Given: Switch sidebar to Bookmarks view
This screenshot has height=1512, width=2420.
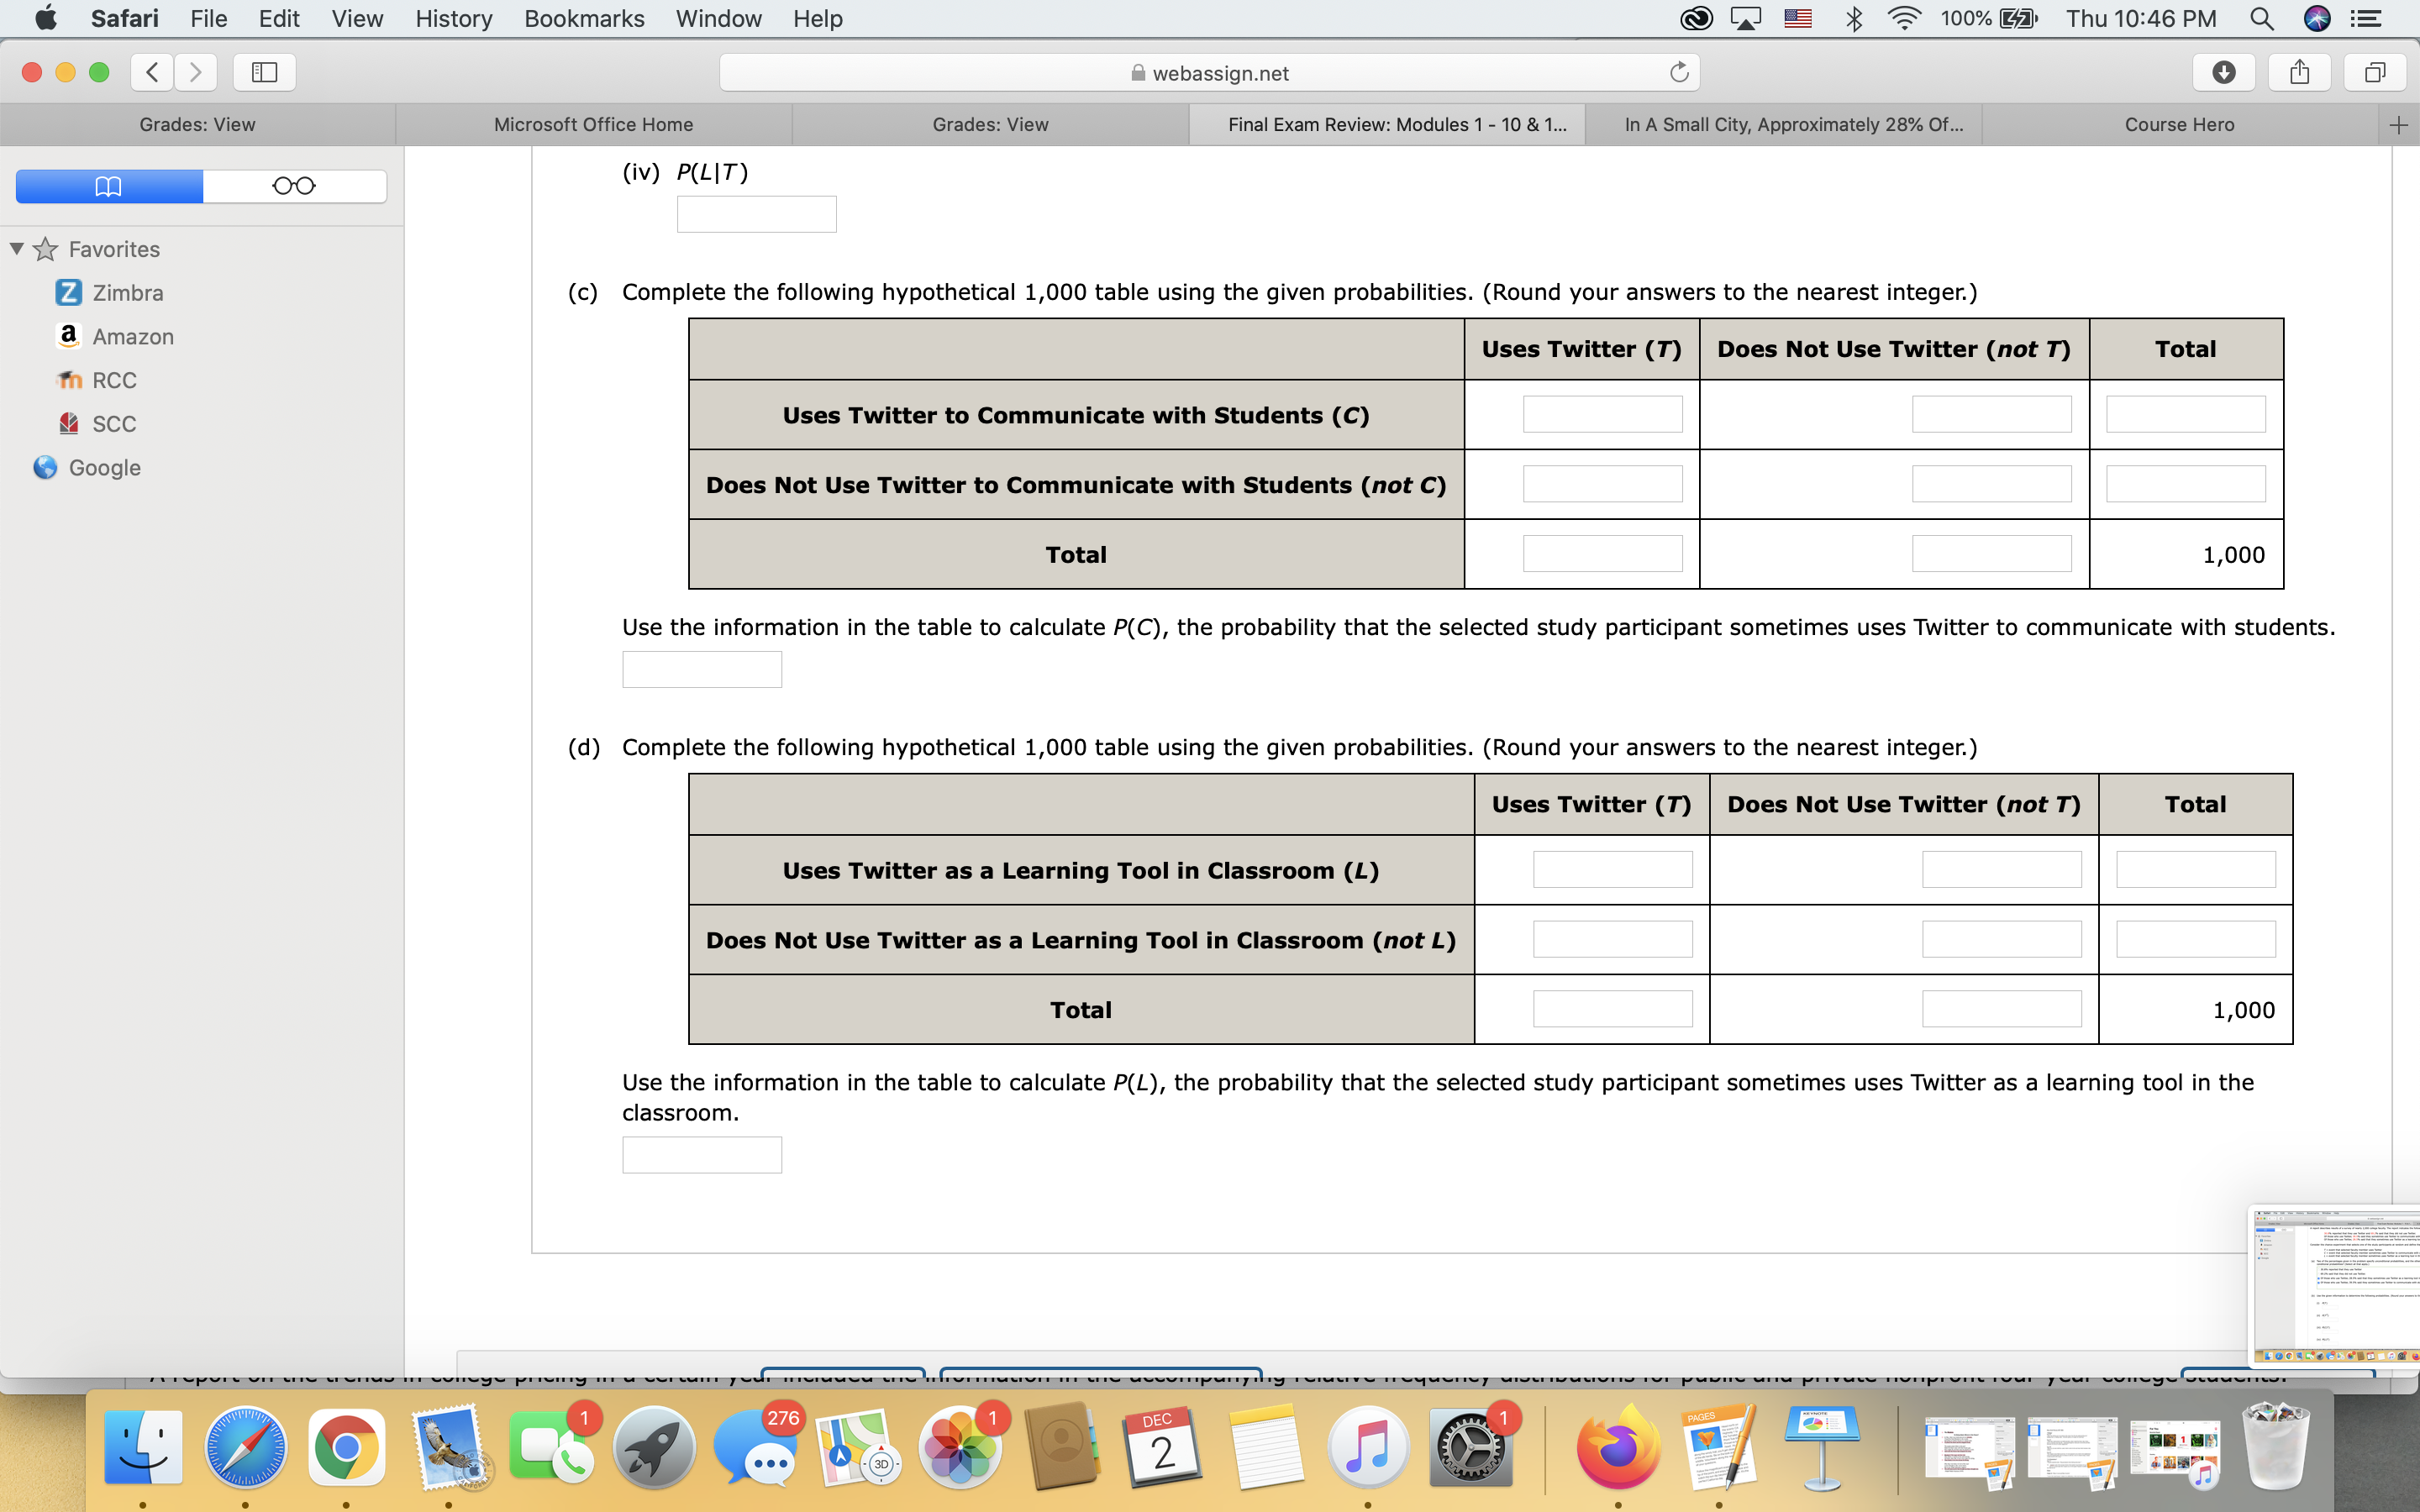Looking at the screenshot, I should (109, 186).
